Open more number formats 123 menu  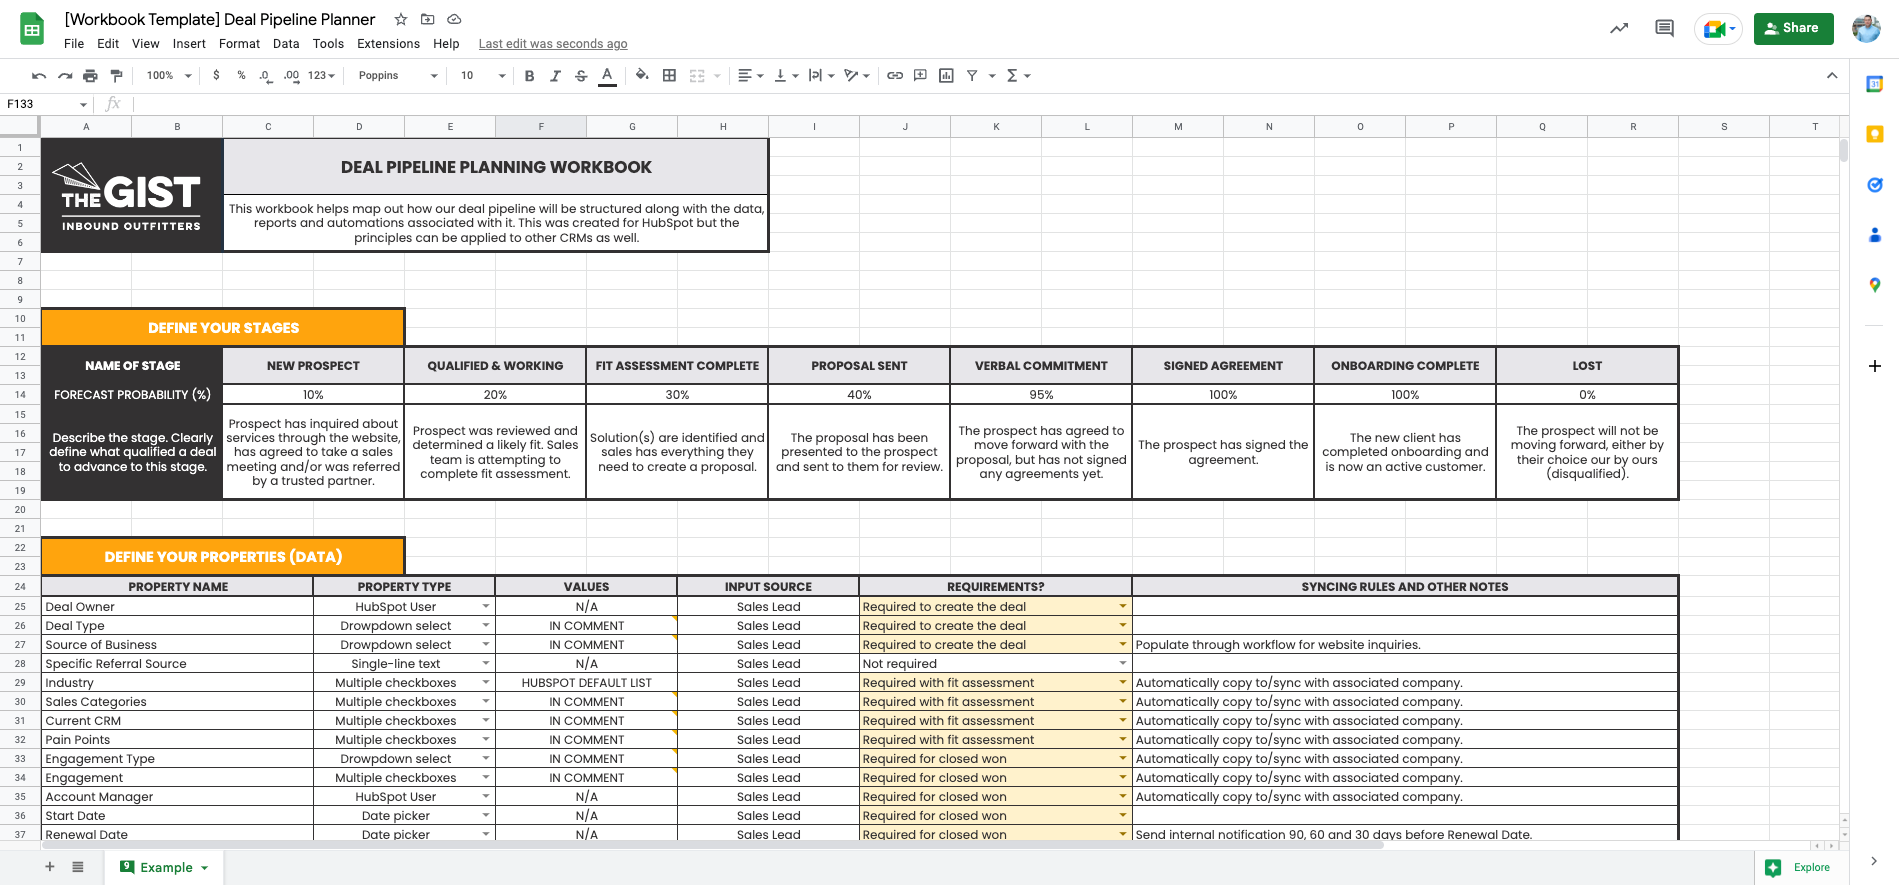point(321,76)
